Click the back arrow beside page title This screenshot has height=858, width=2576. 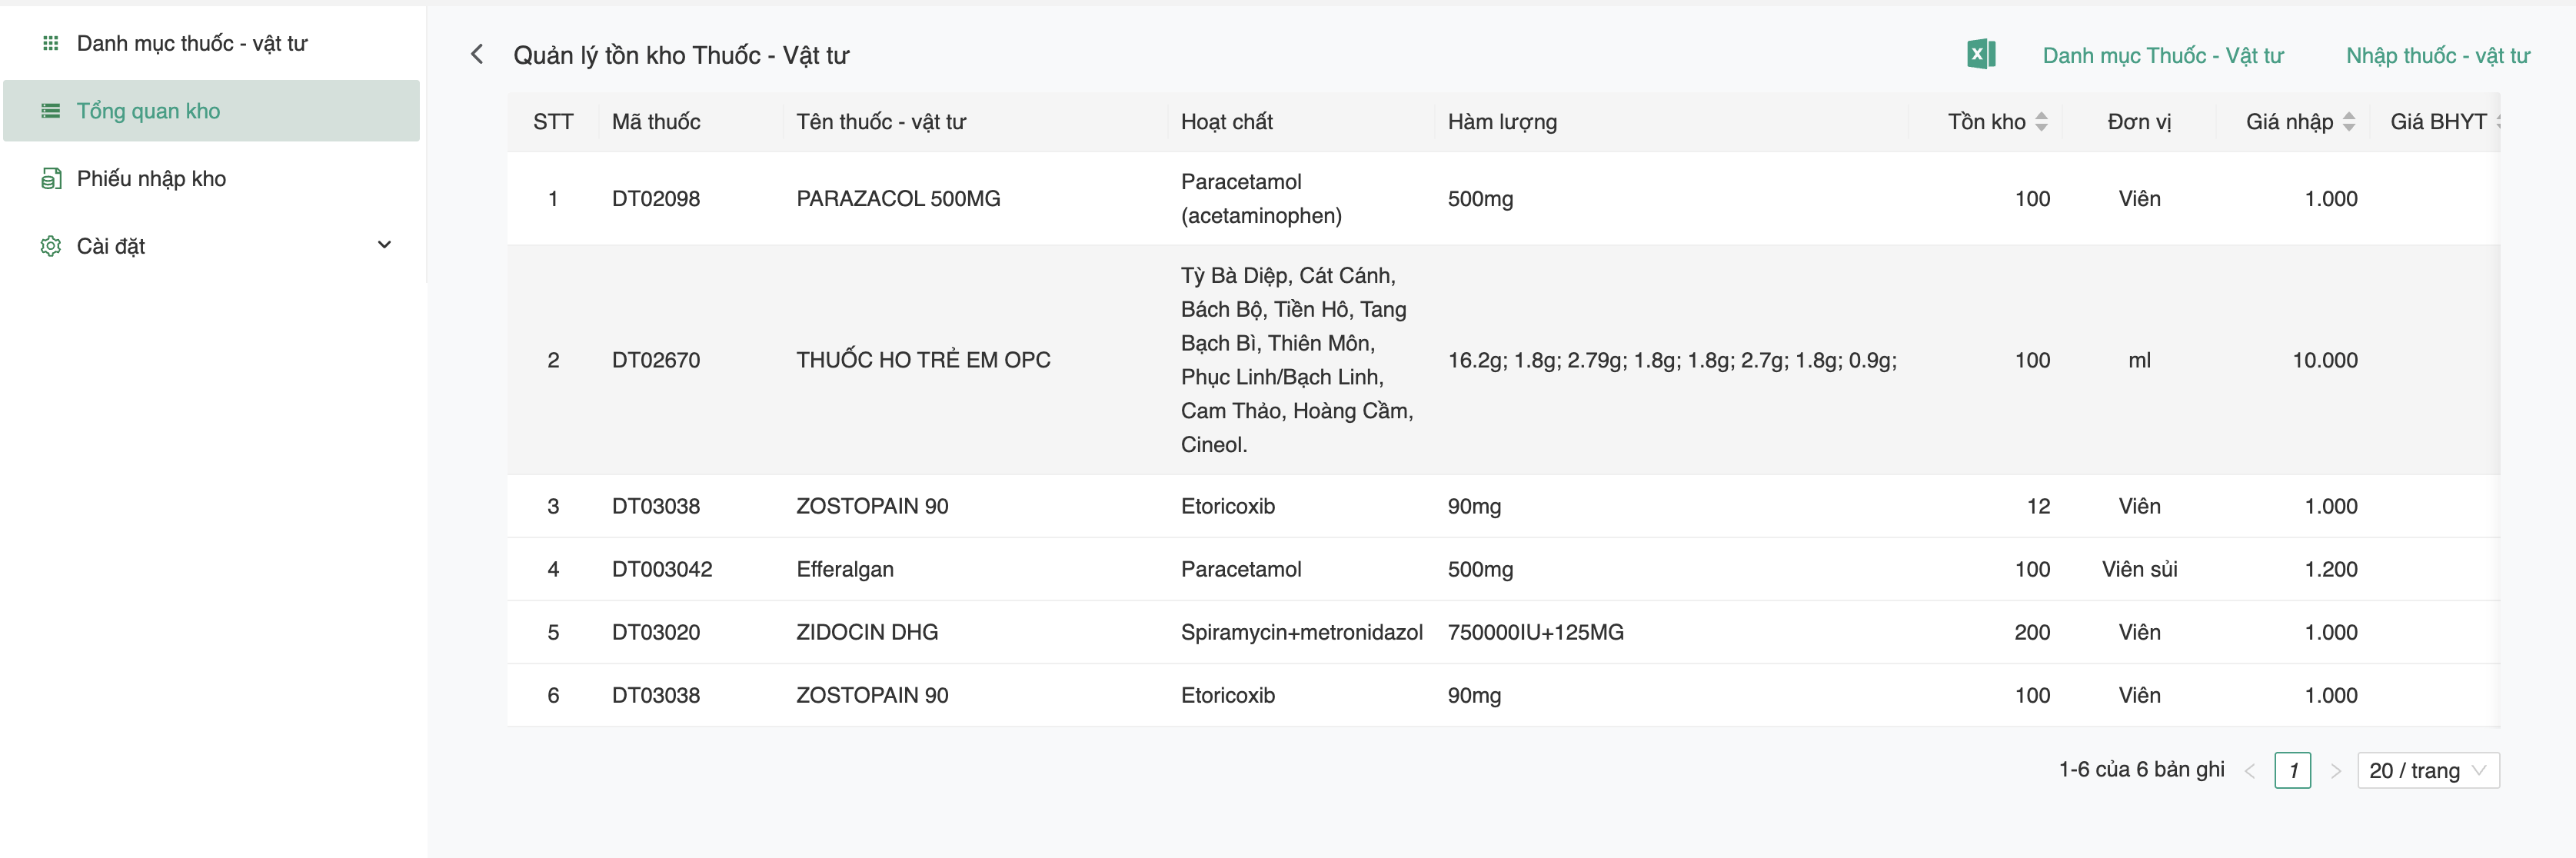[477, 54]
